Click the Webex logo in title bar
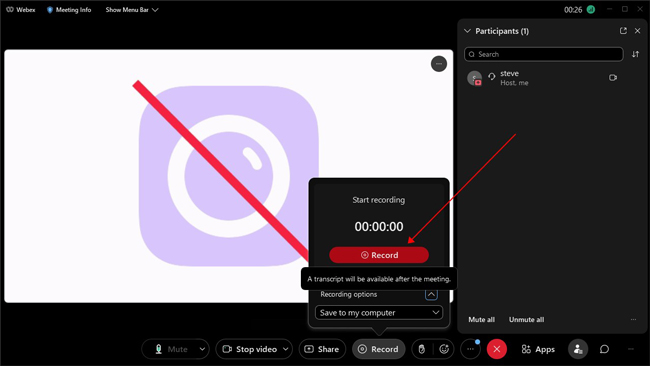Image resolution: width=650 pixels, height=366 pixels. click(x=20, y=10)
